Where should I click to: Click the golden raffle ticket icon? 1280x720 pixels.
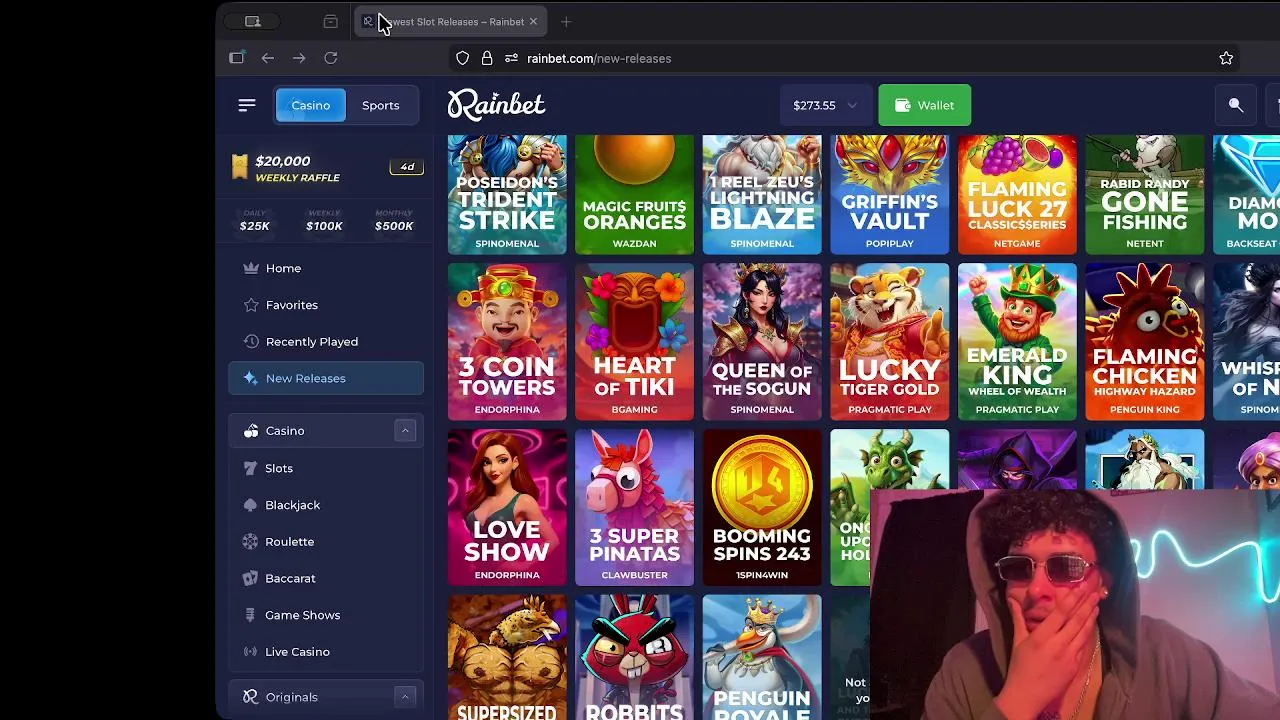(239, 167)
